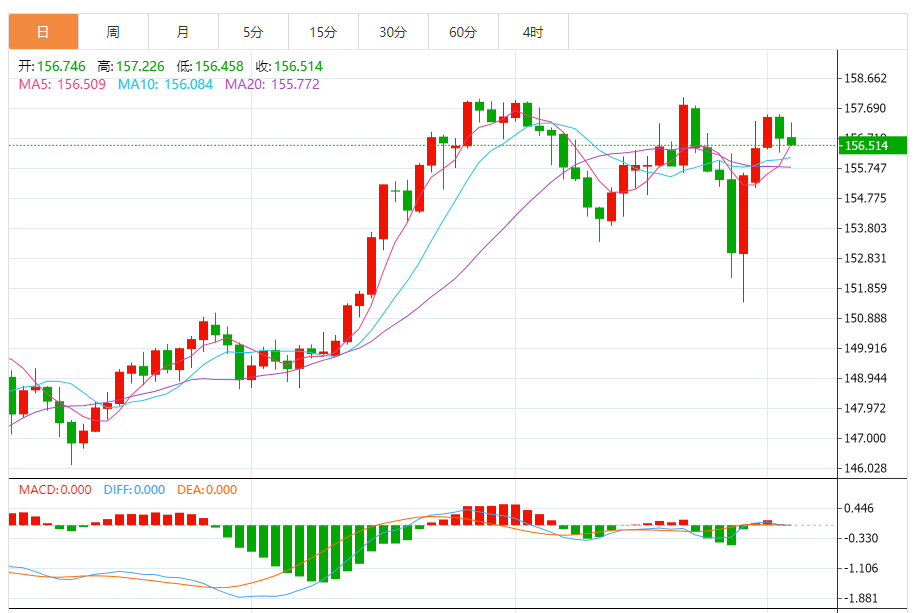Click the MA20: 155.772 indicator label

click(272, 84)
